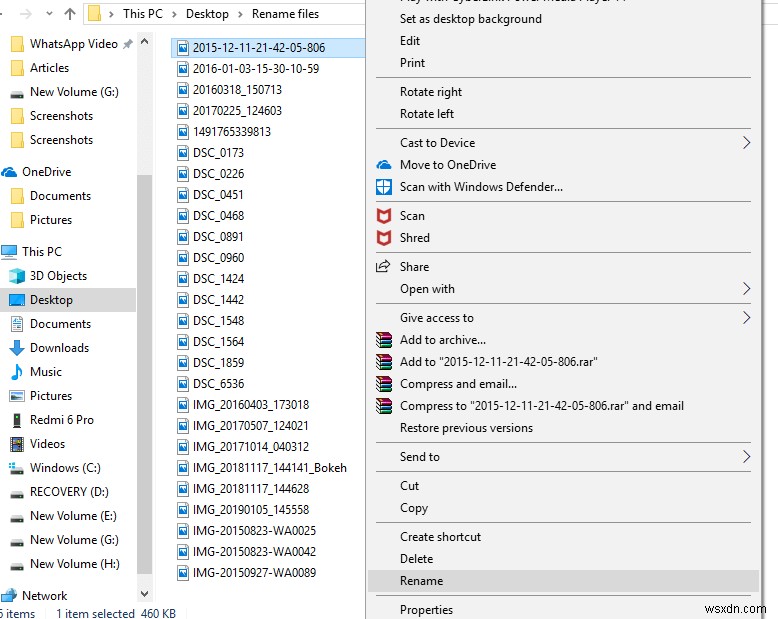Click the McAfee Scan icon
The height and width of the screenshot is (619, 778).
point(384,216)
